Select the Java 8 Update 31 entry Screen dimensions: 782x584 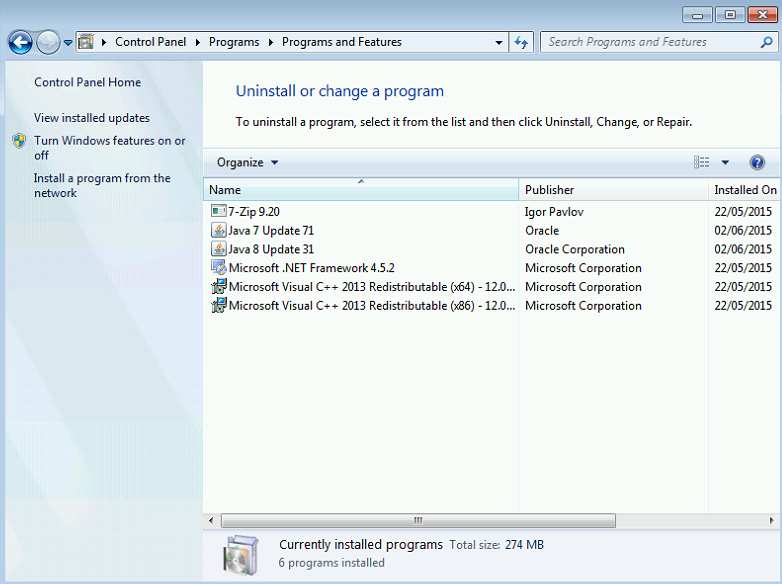click(271, 249)
